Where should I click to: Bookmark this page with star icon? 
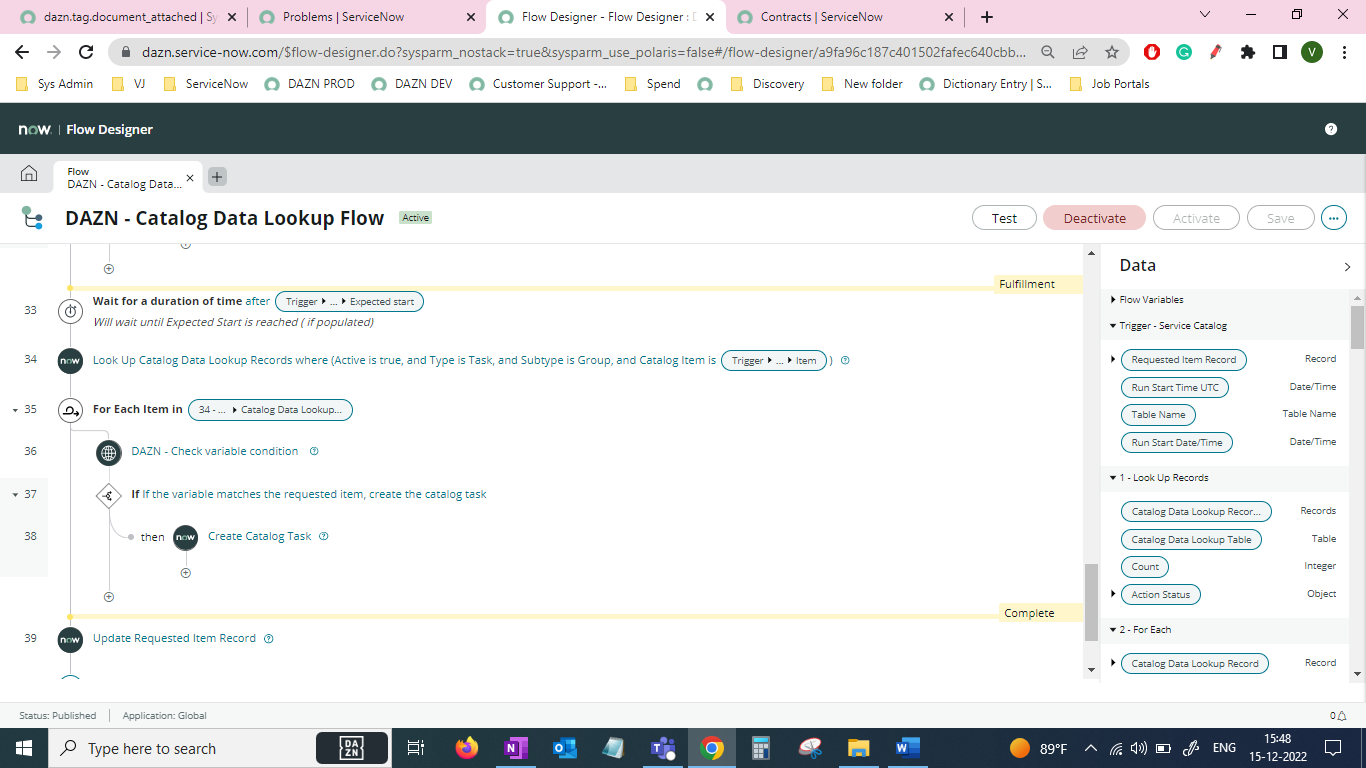(x=1112, y=52)
